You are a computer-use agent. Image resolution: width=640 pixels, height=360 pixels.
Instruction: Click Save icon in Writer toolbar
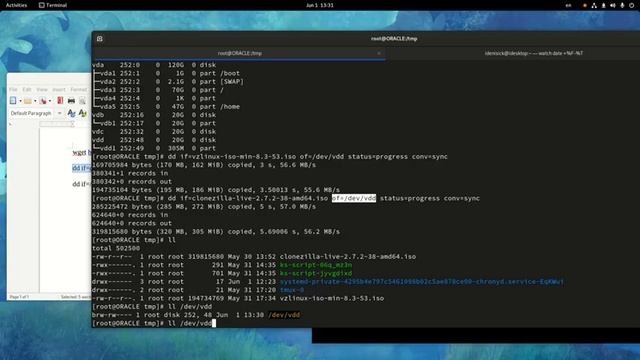pos(43,100)
